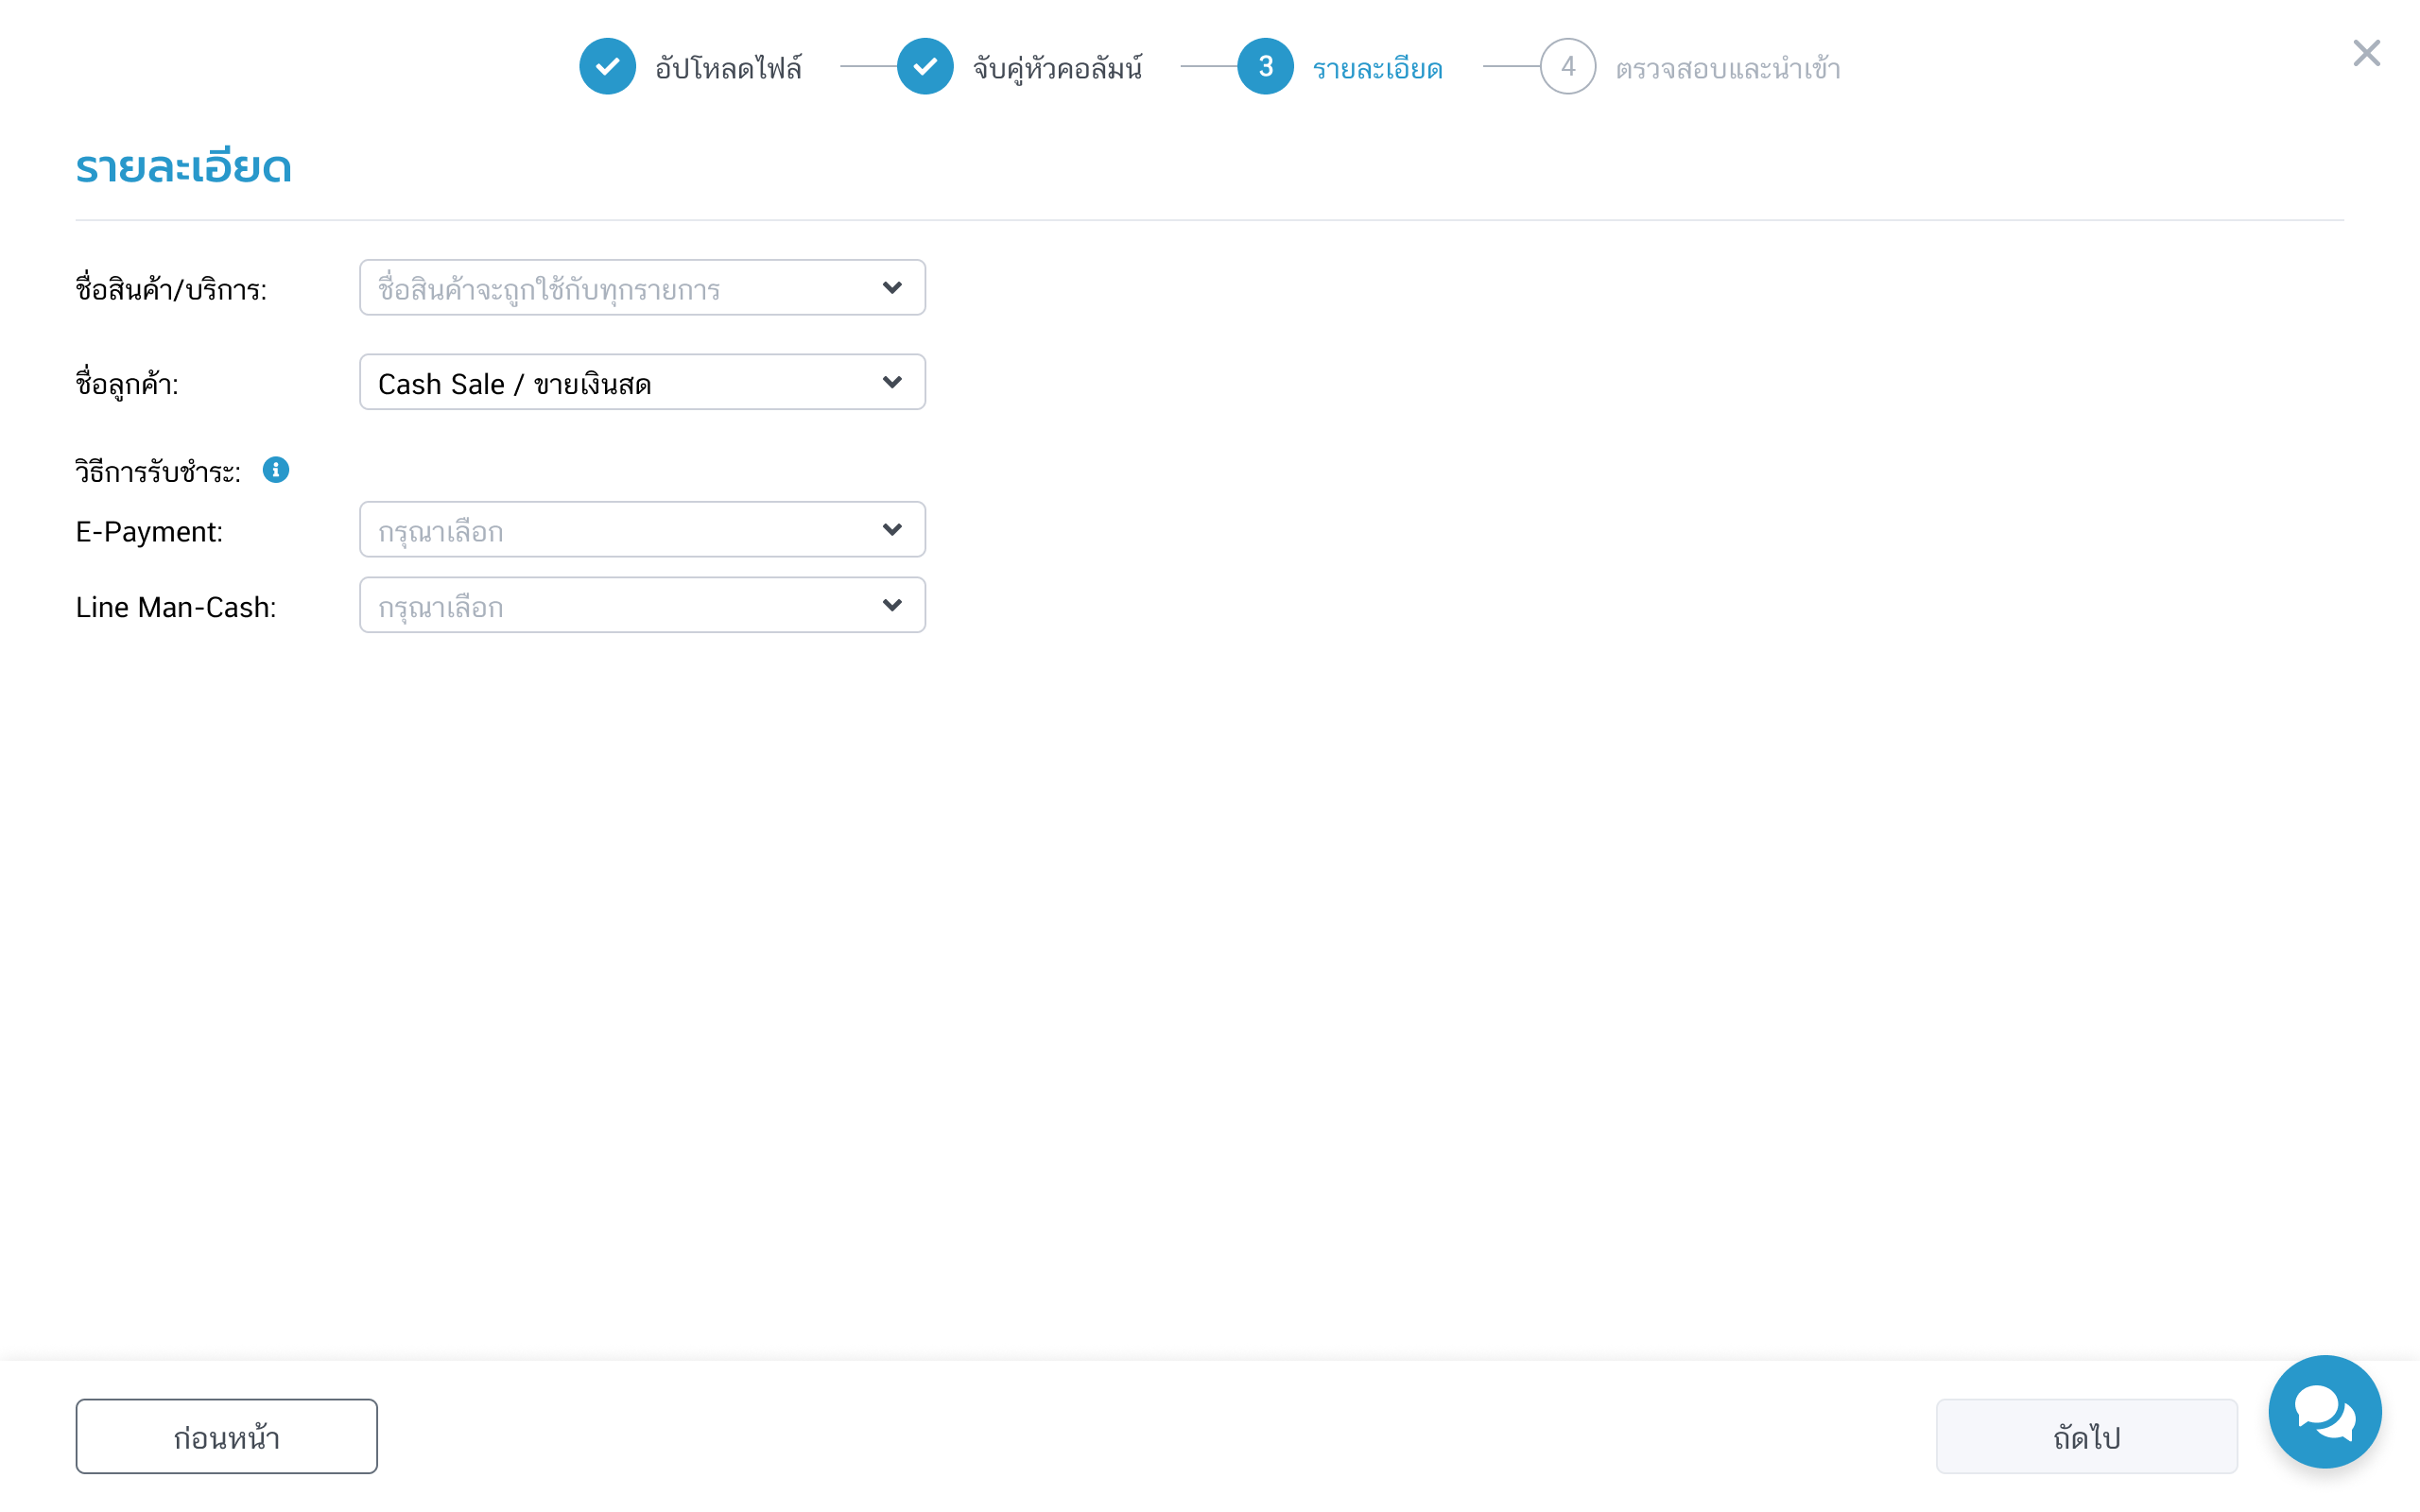The width and height of the screenshot is (2420, 1512).
Task: Click the upload file step checkmark
Action: click(x=607, y=67)
